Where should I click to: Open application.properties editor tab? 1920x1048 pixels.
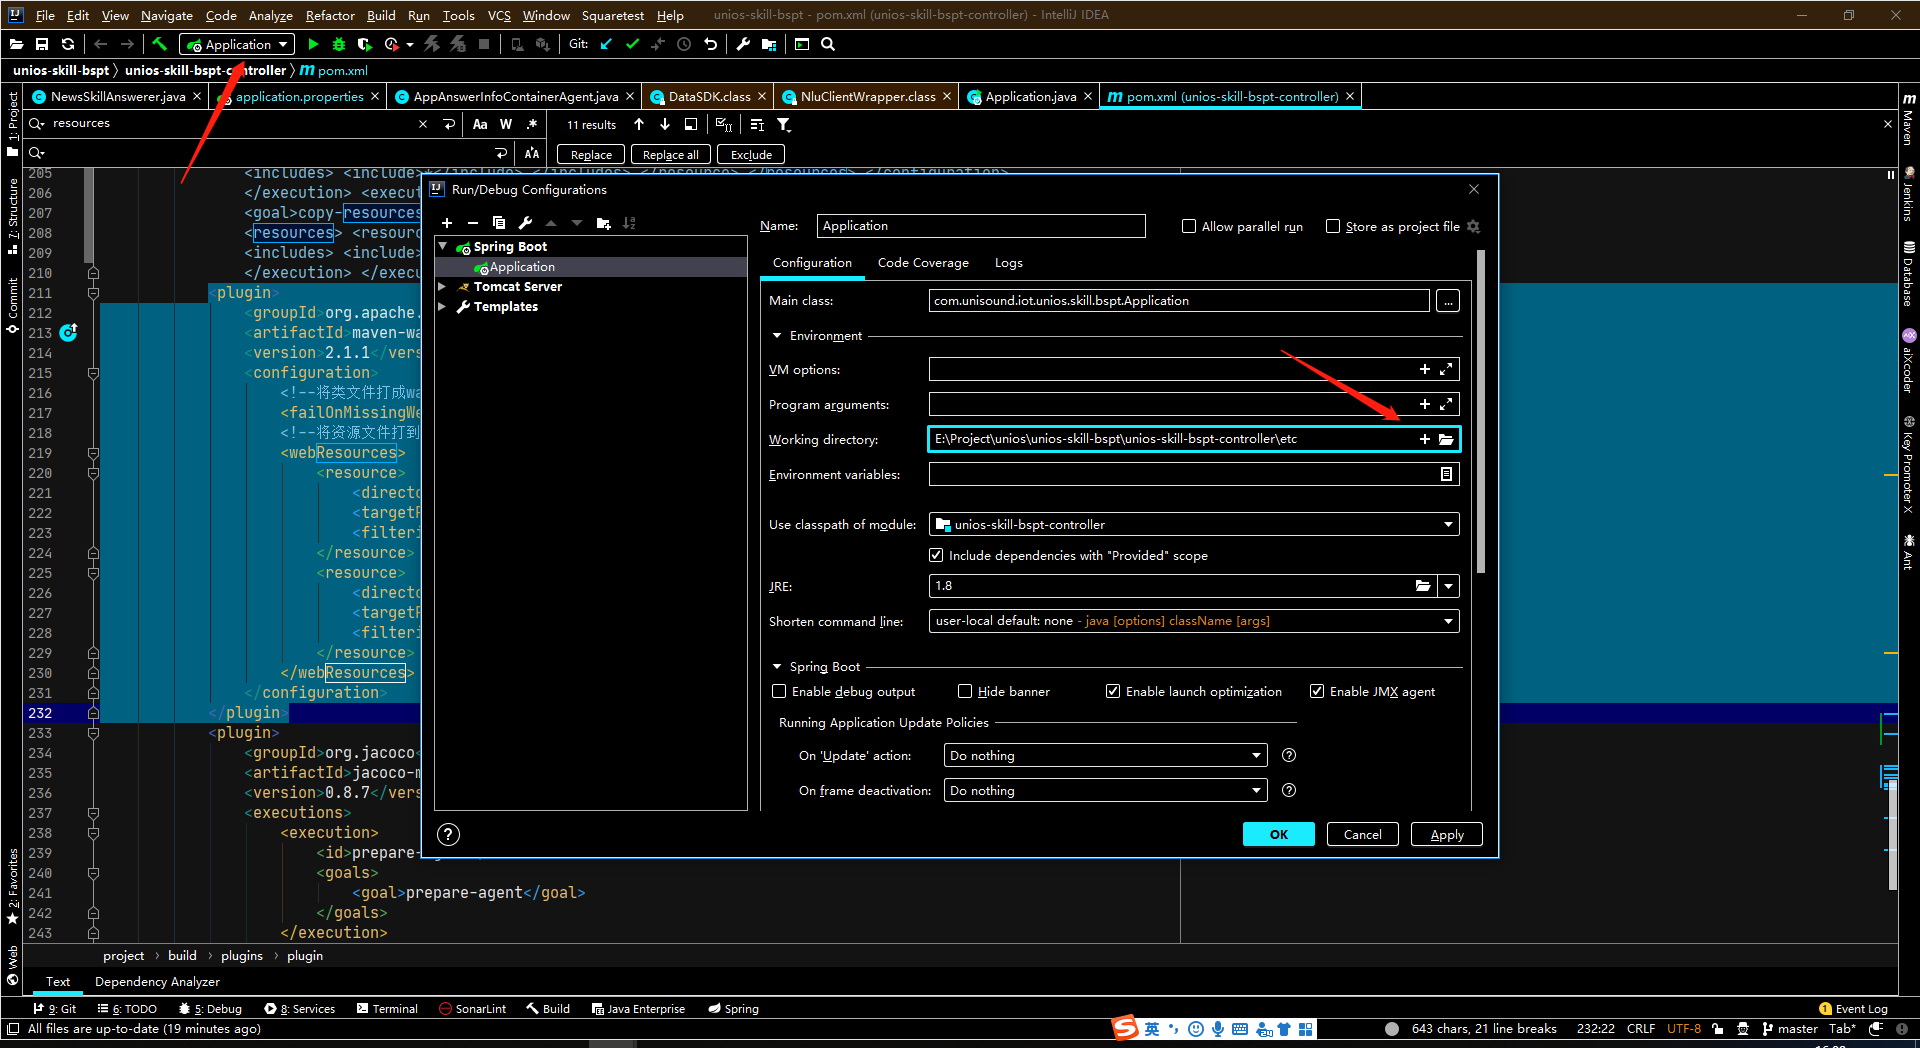[299, 96]
